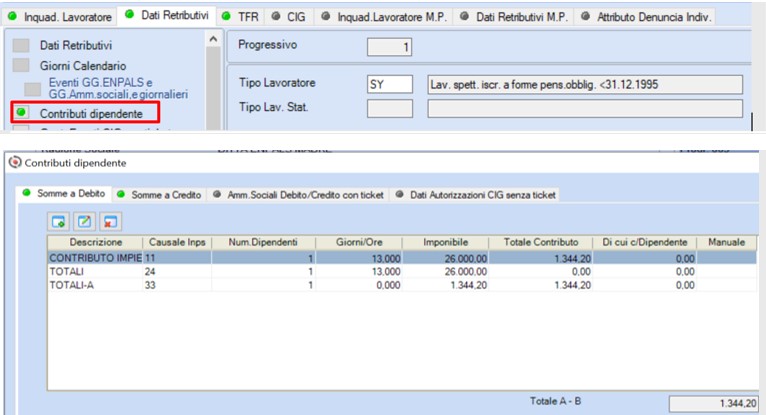Select the CONTRIBUTO IMPIE row
Image resolution: width=766 pixels, height=415 pixels.
[x=402, y=258]
